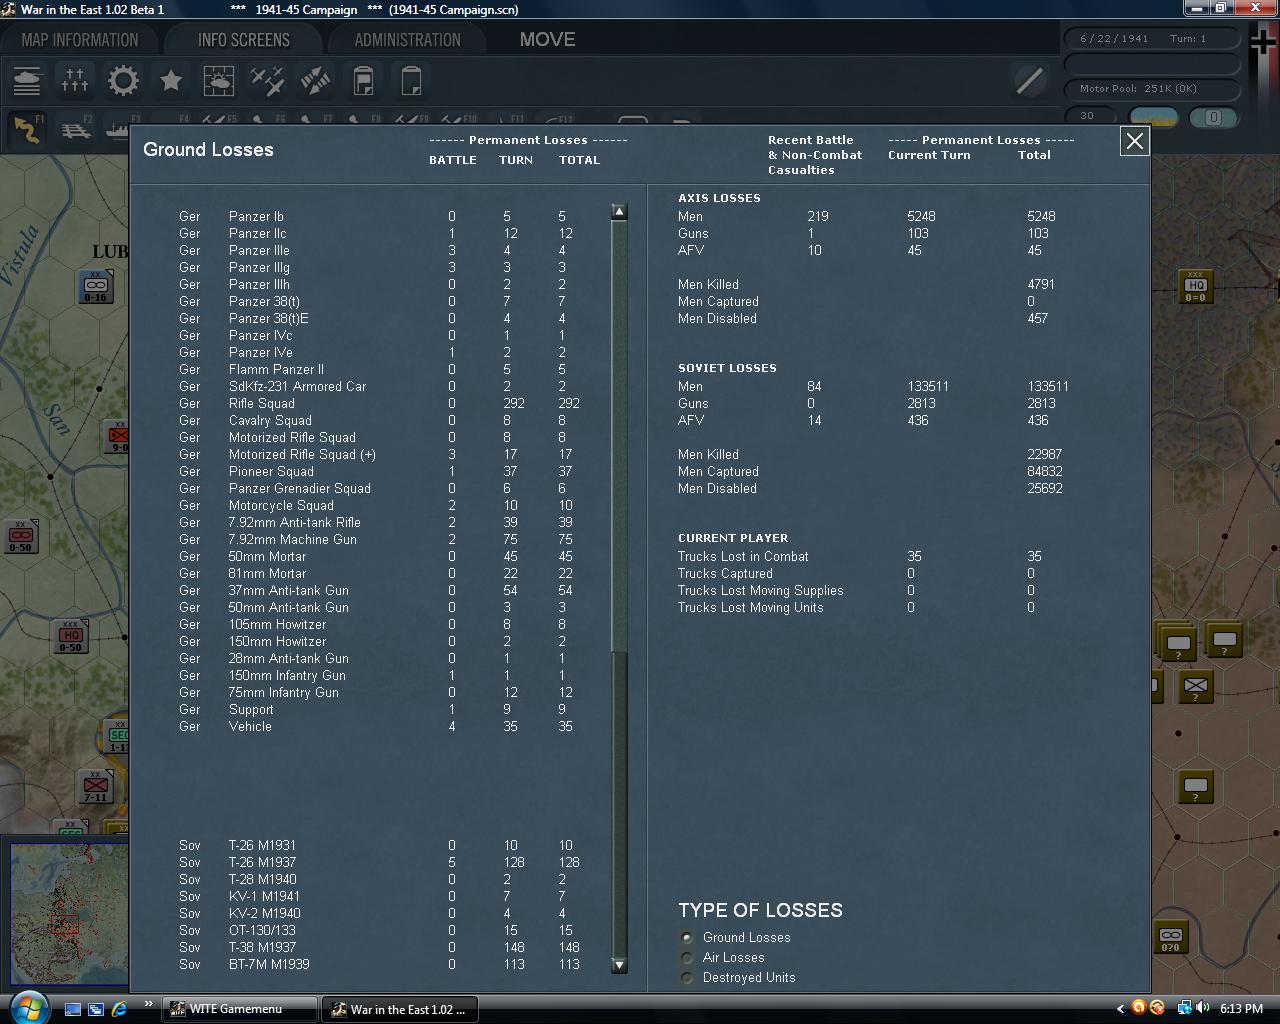The height and width of the screenshot is (1024, 1280).
Task: Click the German cross nationality emblem
Action: point(1263,42)
